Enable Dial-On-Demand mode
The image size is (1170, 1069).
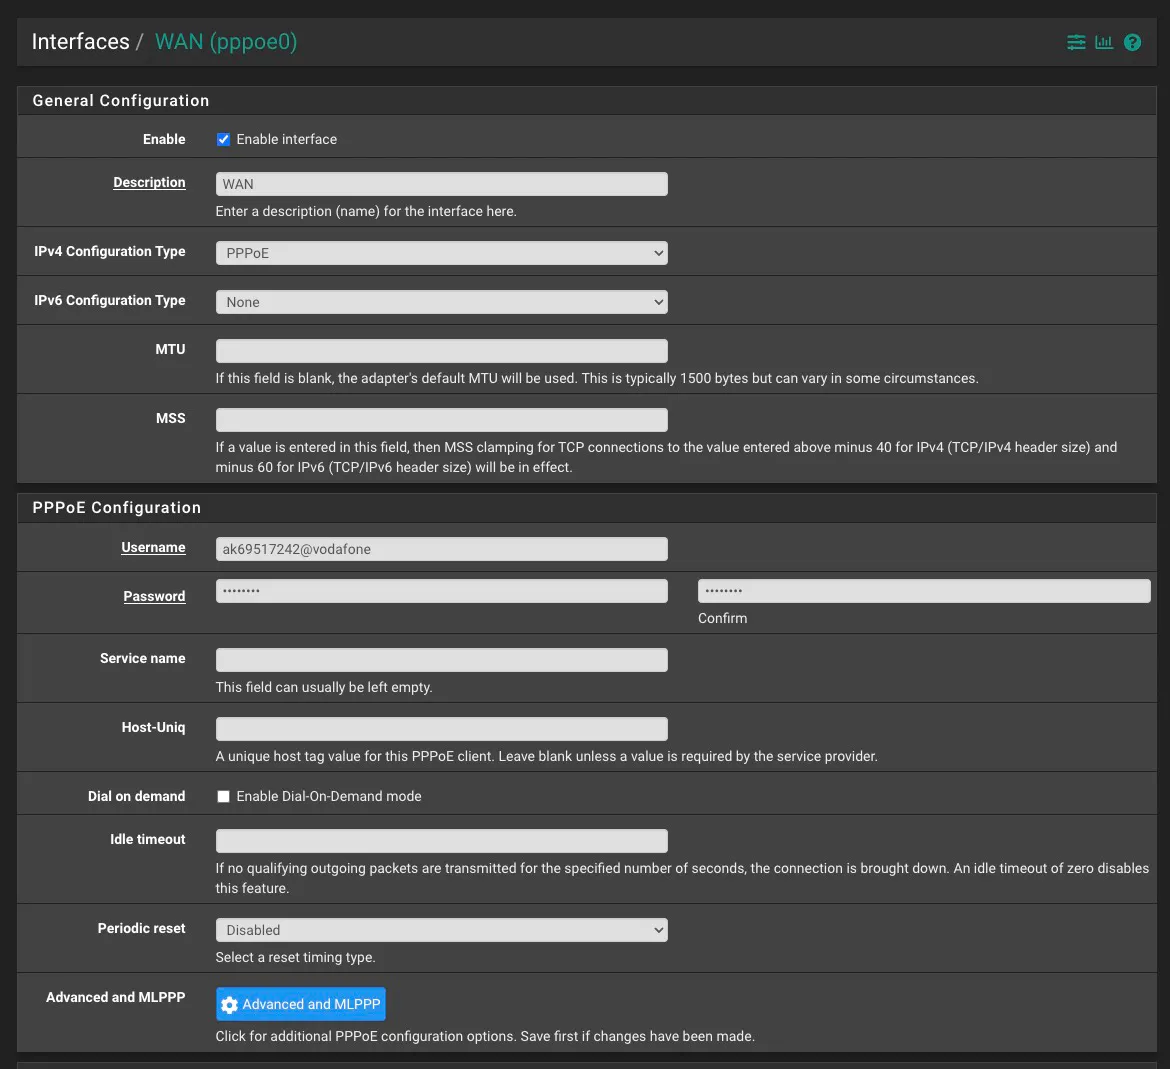223,796
